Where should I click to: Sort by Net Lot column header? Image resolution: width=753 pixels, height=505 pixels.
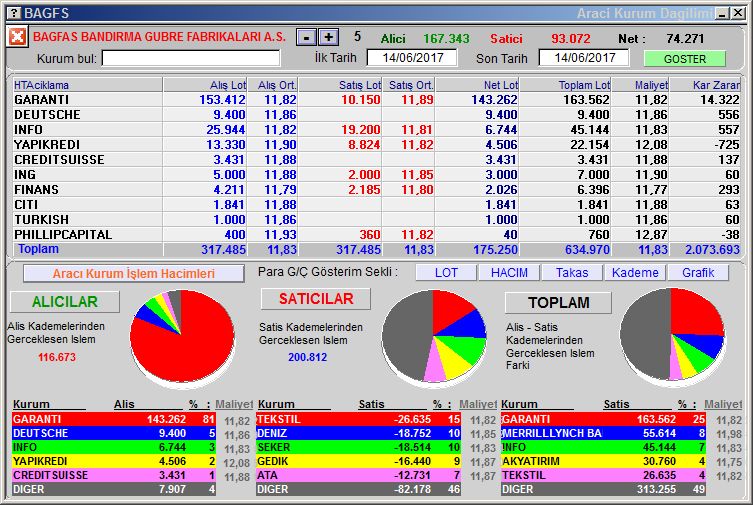click(x=477, y=85)
